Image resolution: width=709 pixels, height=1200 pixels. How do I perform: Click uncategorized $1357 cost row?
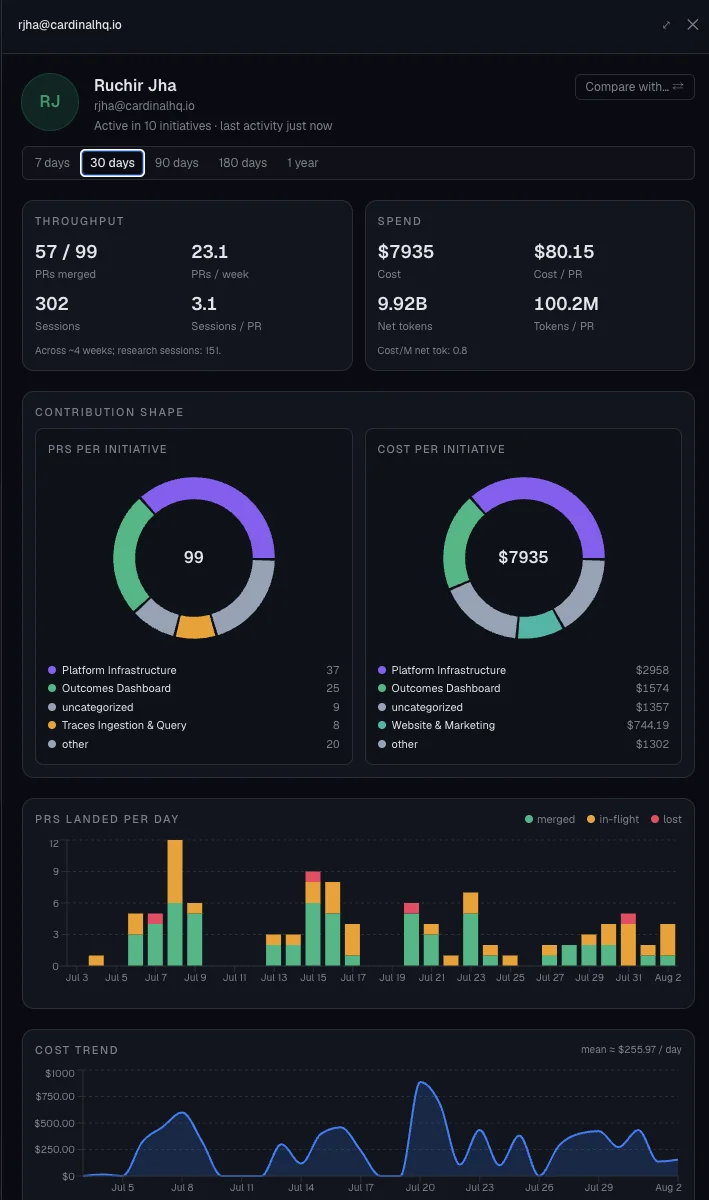tap(523, 707)
